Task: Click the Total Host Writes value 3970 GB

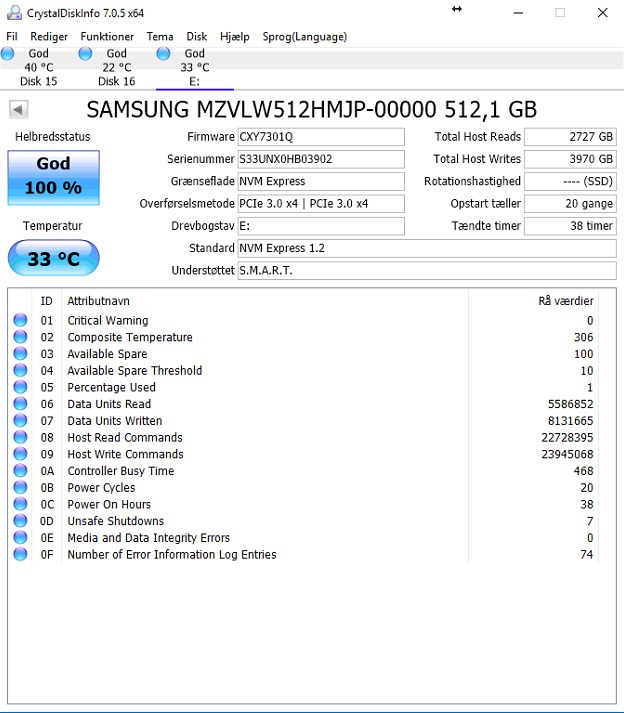Action: click(x=570, y=159)
